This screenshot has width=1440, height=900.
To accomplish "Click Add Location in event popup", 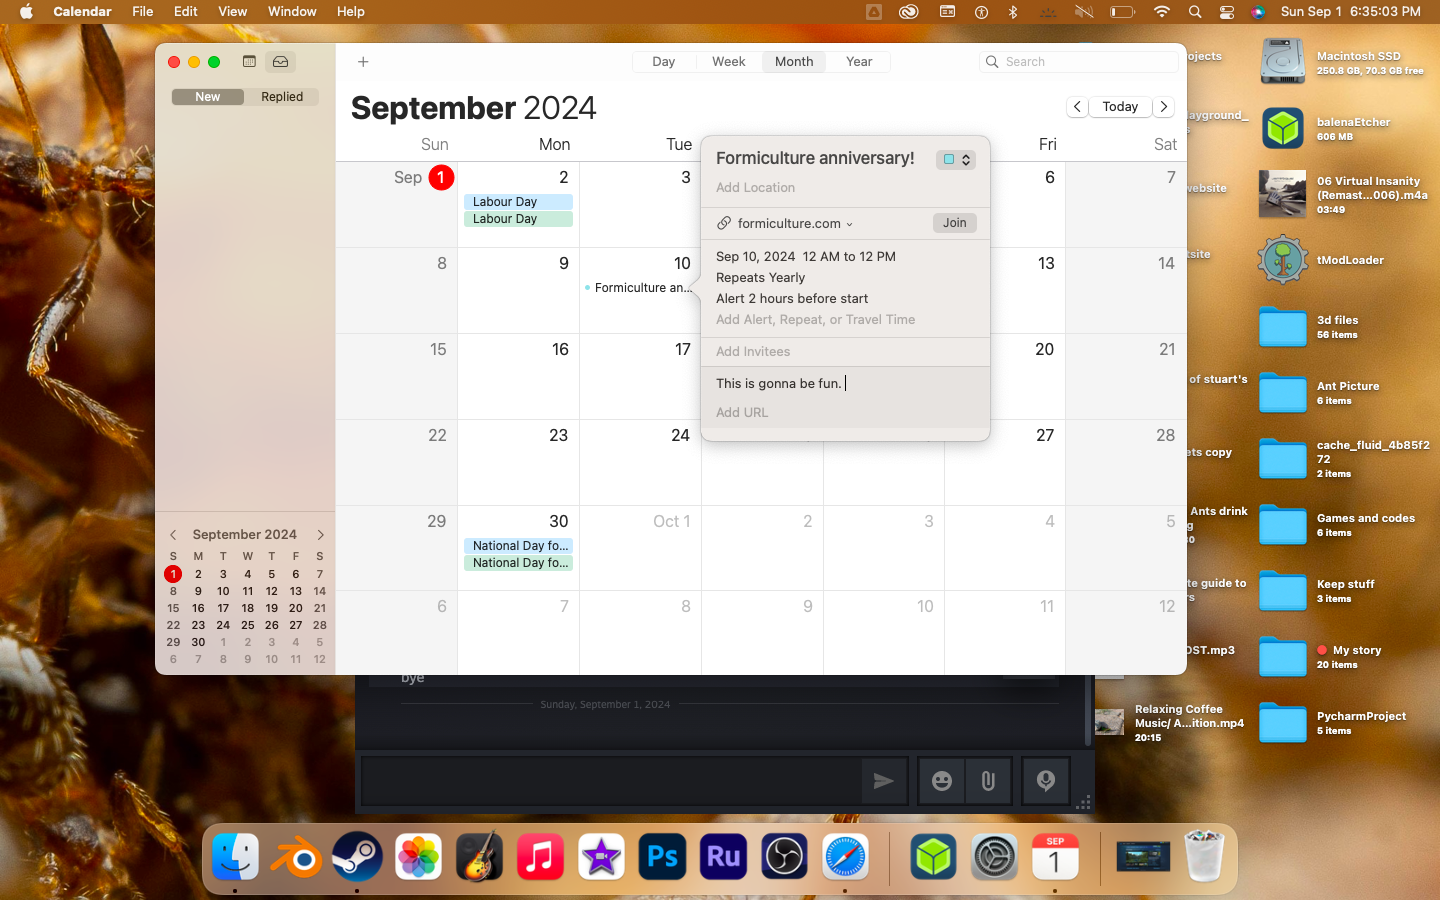I will pyautogui.click(x=755, y=188).
